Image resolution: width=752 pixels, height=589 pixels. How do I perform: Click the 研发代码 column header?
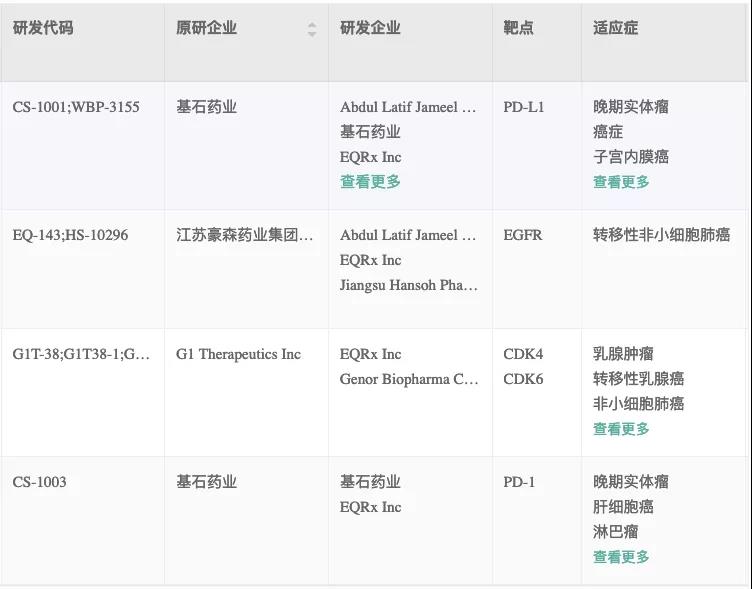click(43, 28)
